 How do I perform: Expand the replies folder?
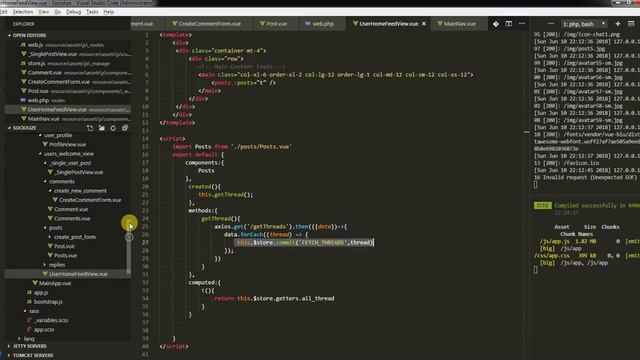point(57,265)
